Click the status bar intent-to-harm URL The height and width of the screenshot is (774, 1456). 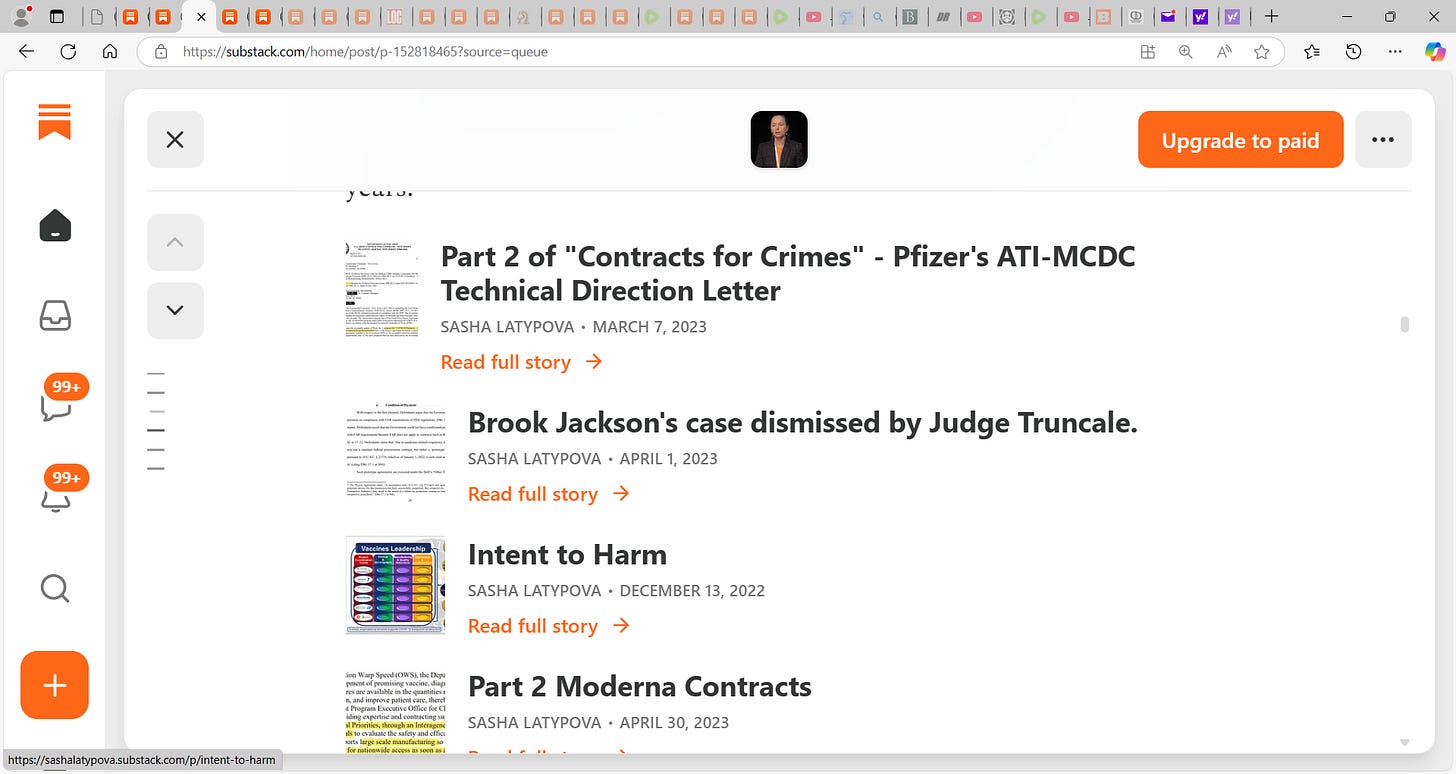tap(141, 761)
